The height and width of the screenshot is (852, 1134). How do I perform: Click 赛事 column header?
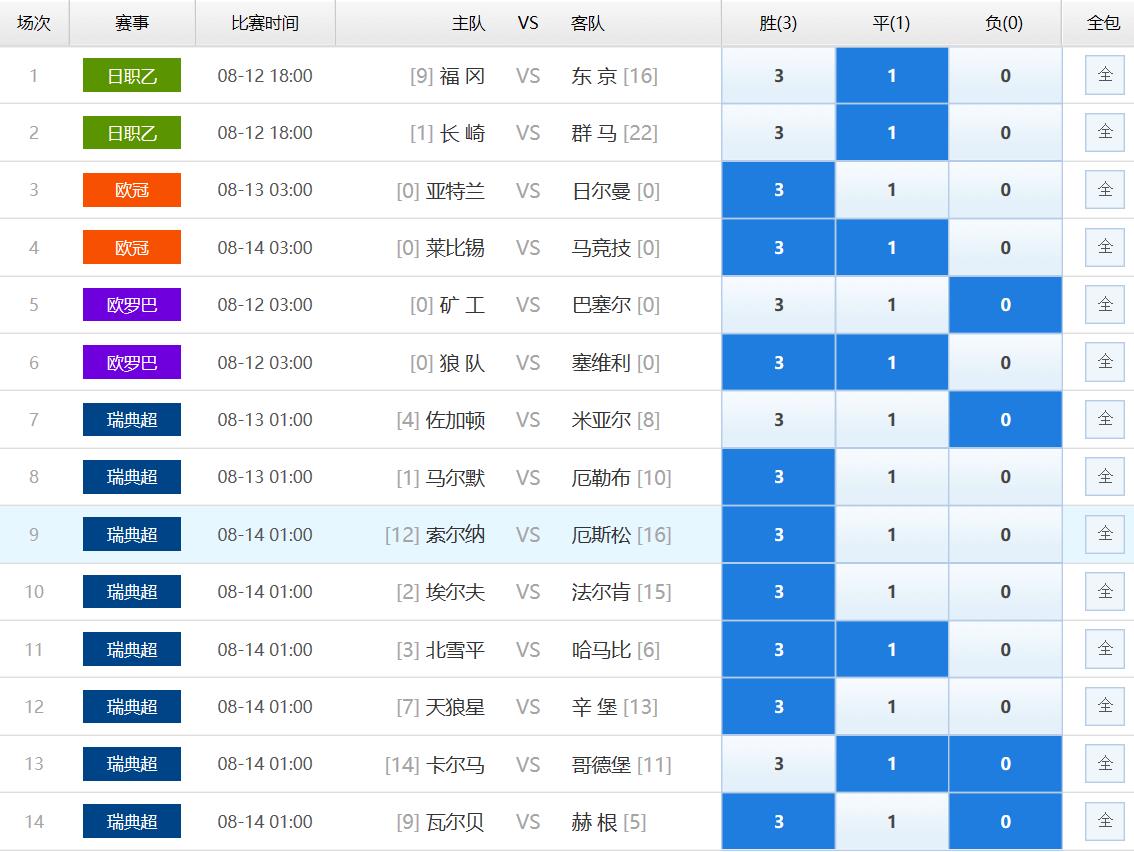pyautogui.click(x=132, y=23)
